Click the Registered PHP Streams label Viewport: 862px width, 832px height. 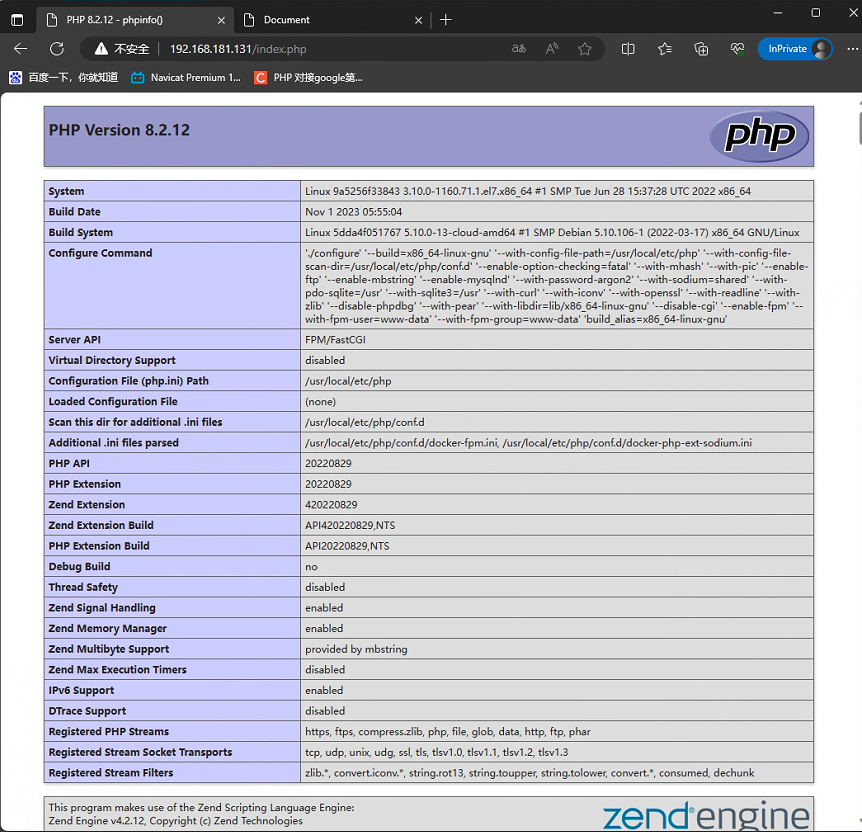[109, 731]
